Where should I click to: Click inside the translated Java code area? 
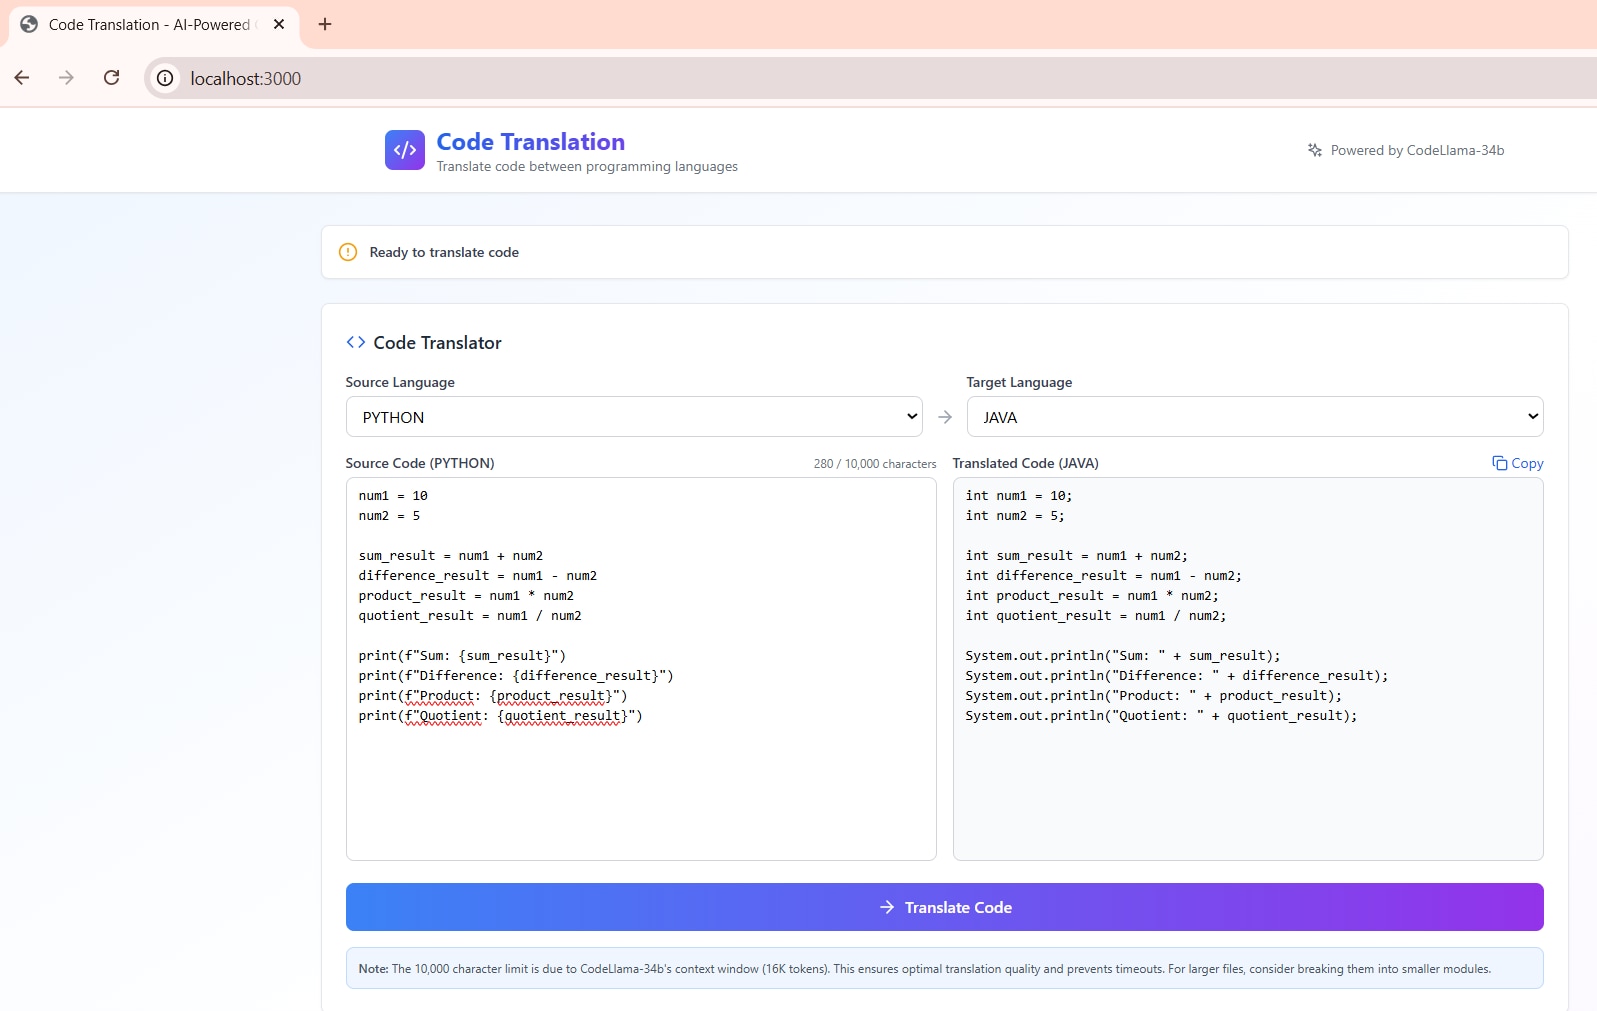click(1248, 669)
